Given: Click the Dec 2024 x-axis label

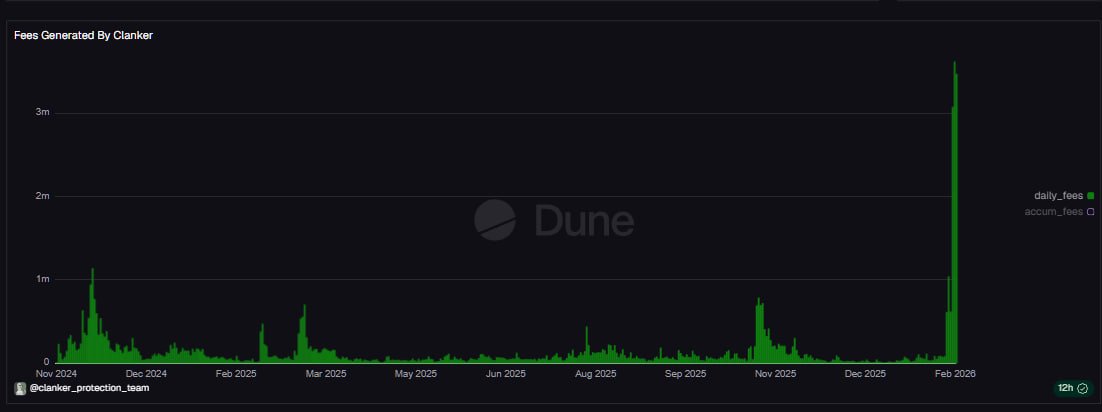Looking at the screenshot, I should pyautogui.click(x=147, y=373).
